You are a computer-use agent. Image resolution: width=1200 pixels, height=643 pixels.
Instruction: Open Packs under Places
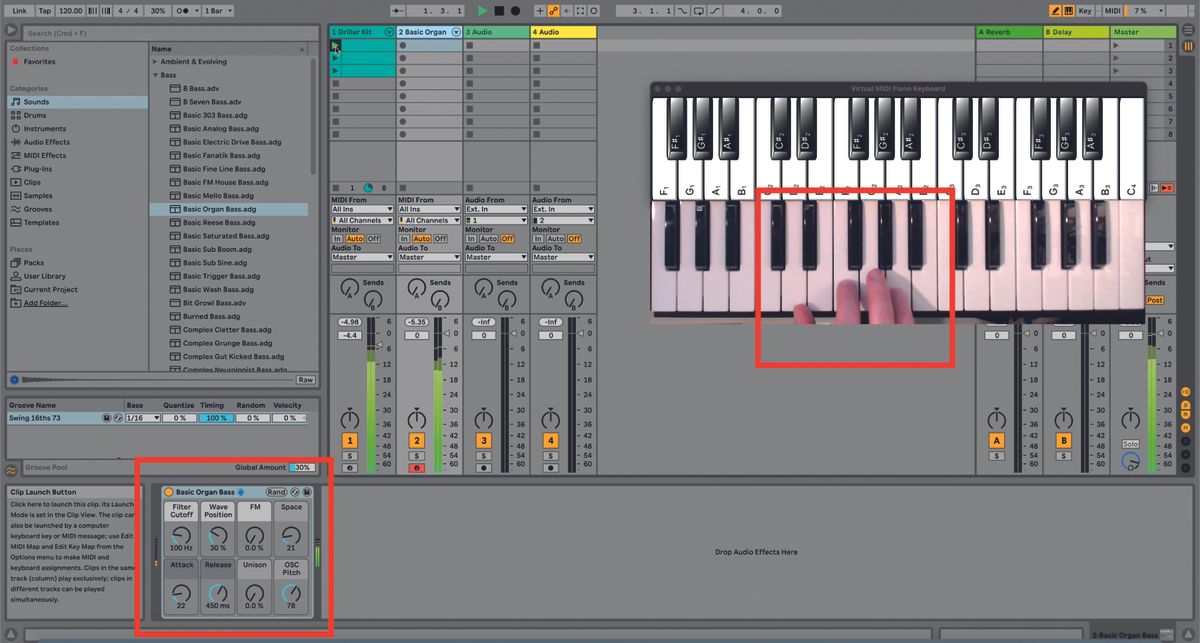[x=34, y=263]
